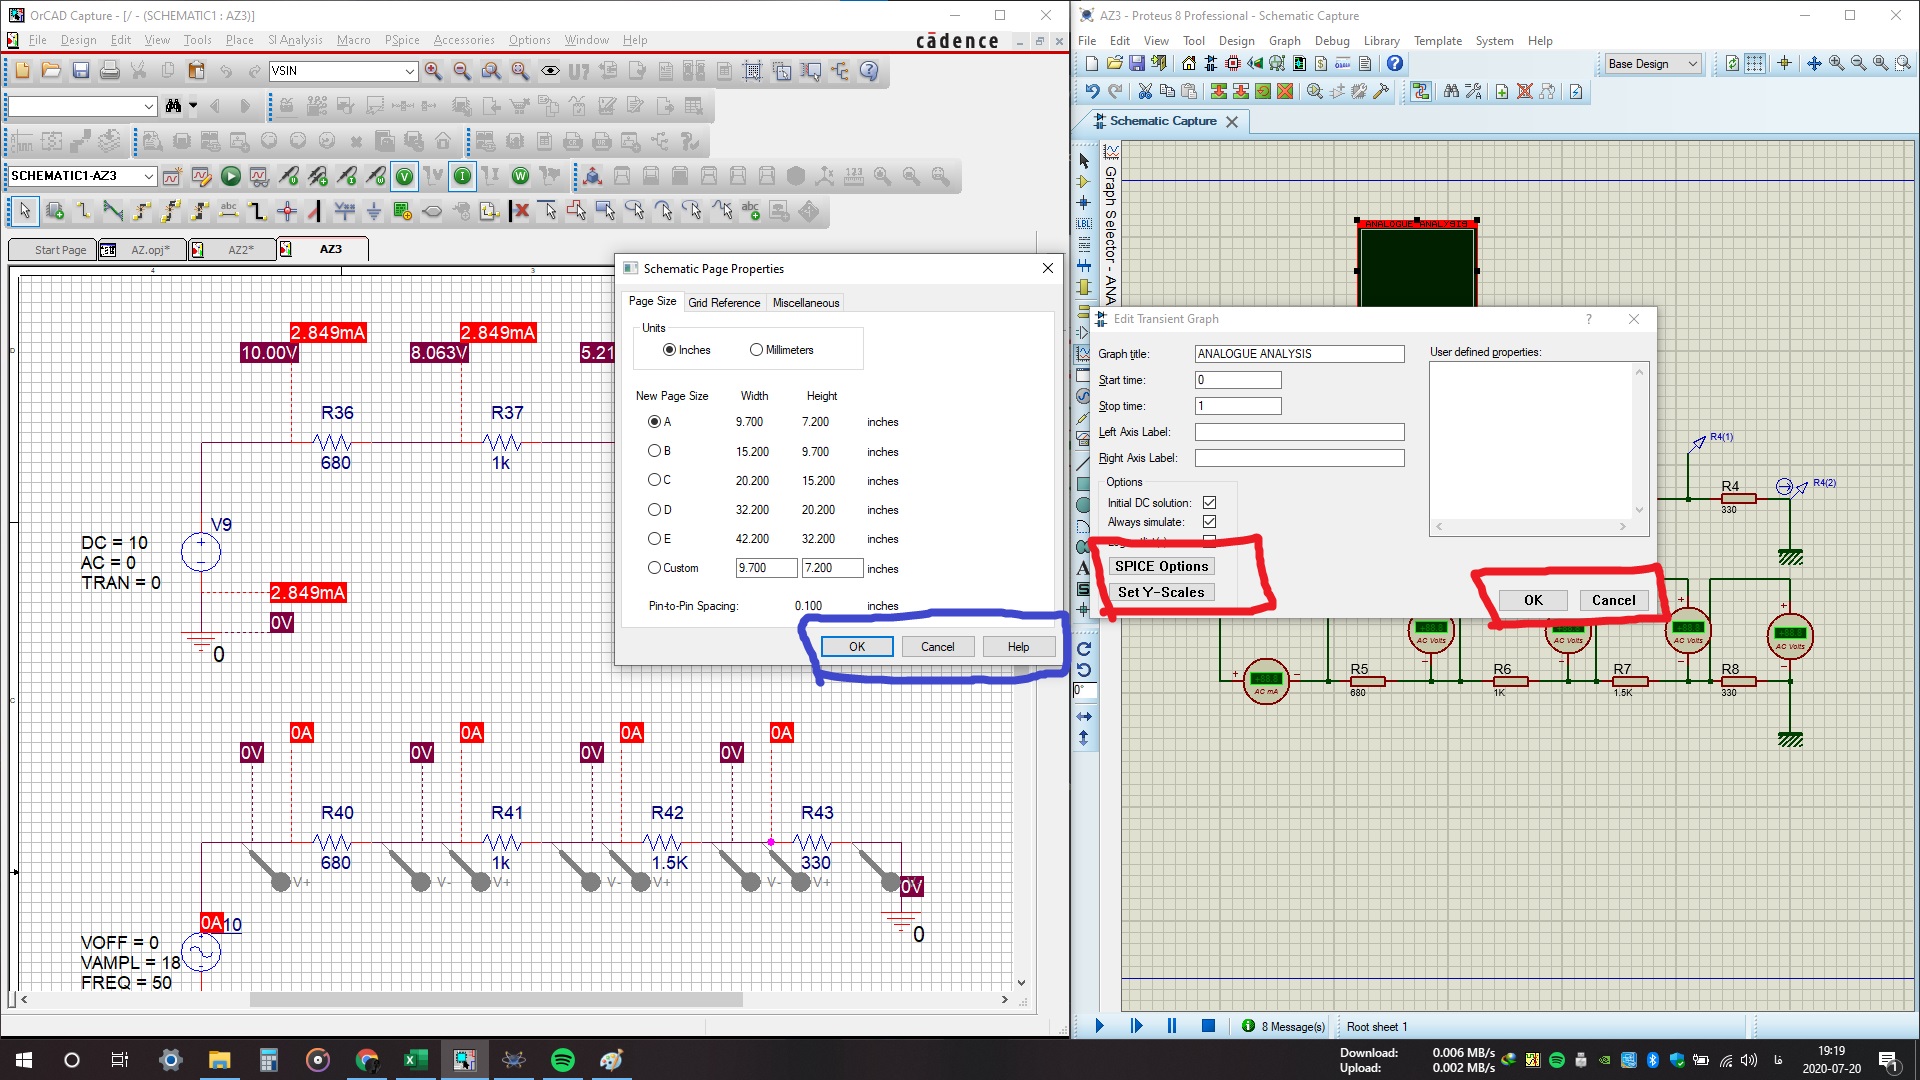The width and height of the screenshot is (1920, 1080).
Task: Toggle the Initial DC solution checkbox
Action: [x=1209, y=503]
